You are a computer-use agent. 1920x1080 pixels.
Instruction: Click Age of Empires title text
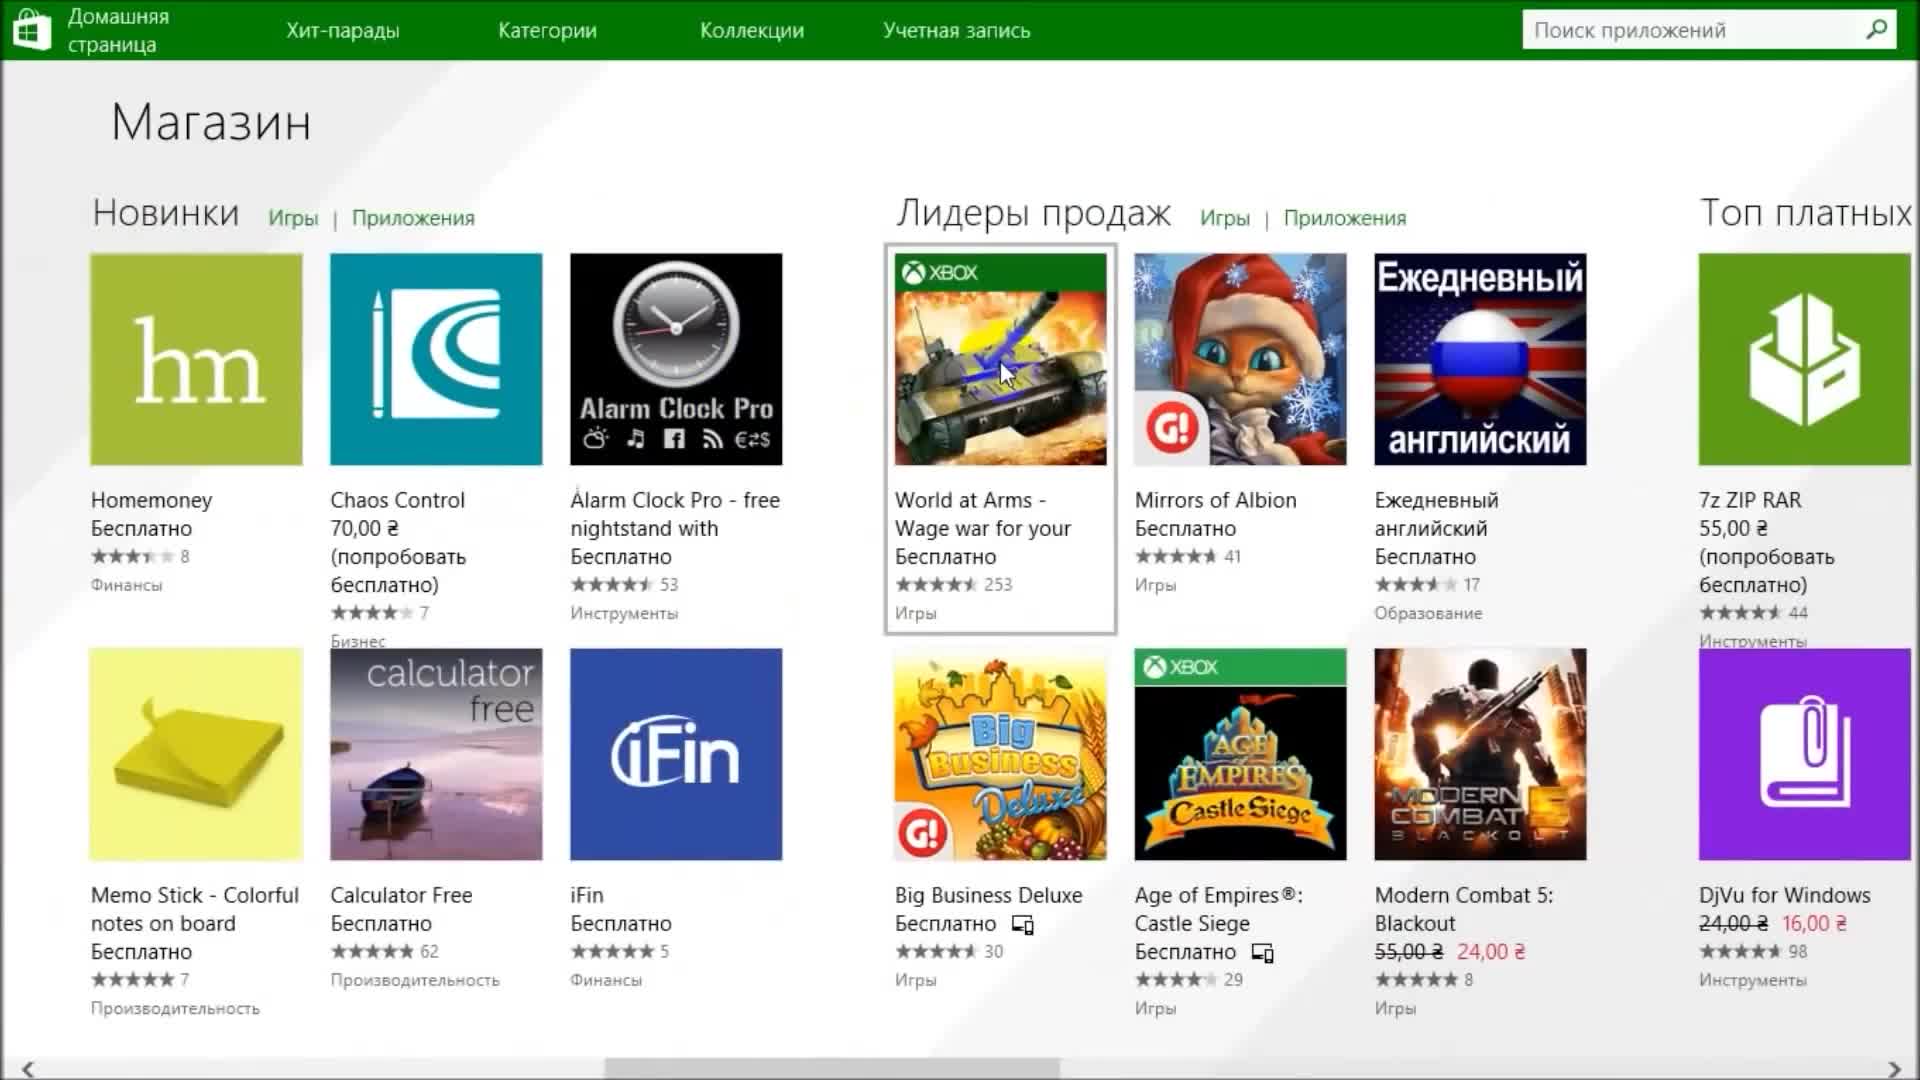(x=1218, y=909)
